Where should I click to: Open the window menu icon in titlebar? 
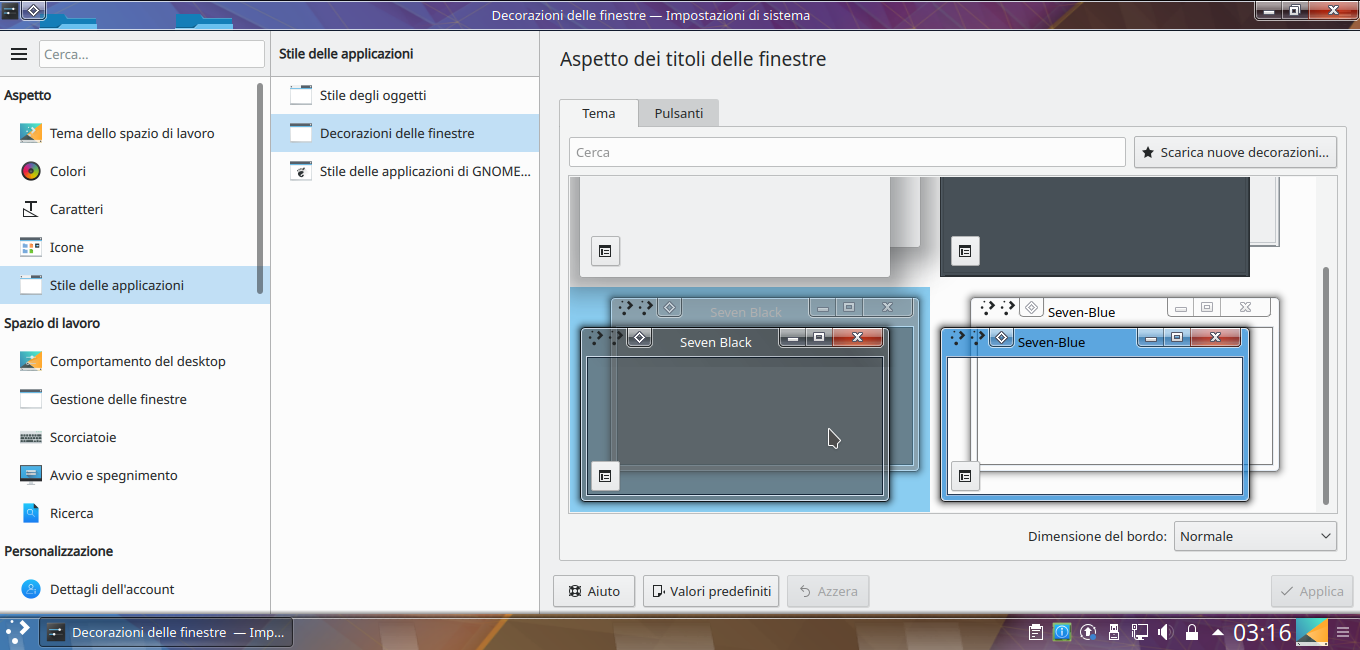pyautogui.click(x=9, y=11)
